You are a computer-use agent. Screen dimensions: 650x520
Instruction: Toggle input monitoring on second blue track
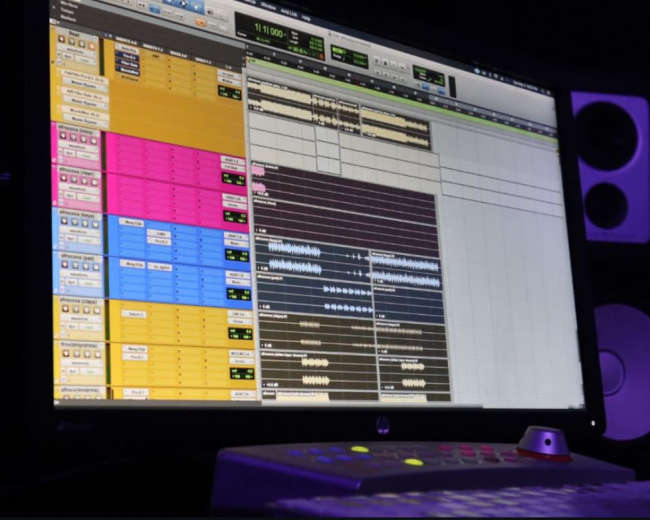76,267
